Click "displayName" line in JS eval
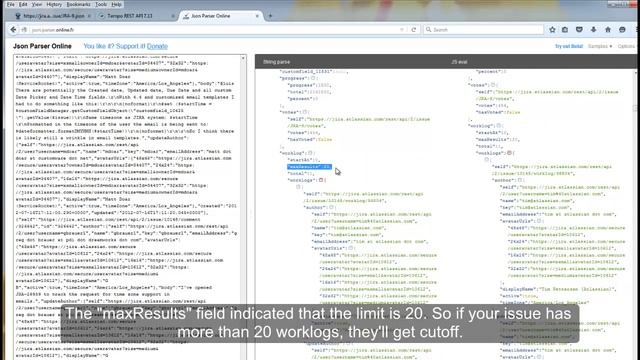 558,289
